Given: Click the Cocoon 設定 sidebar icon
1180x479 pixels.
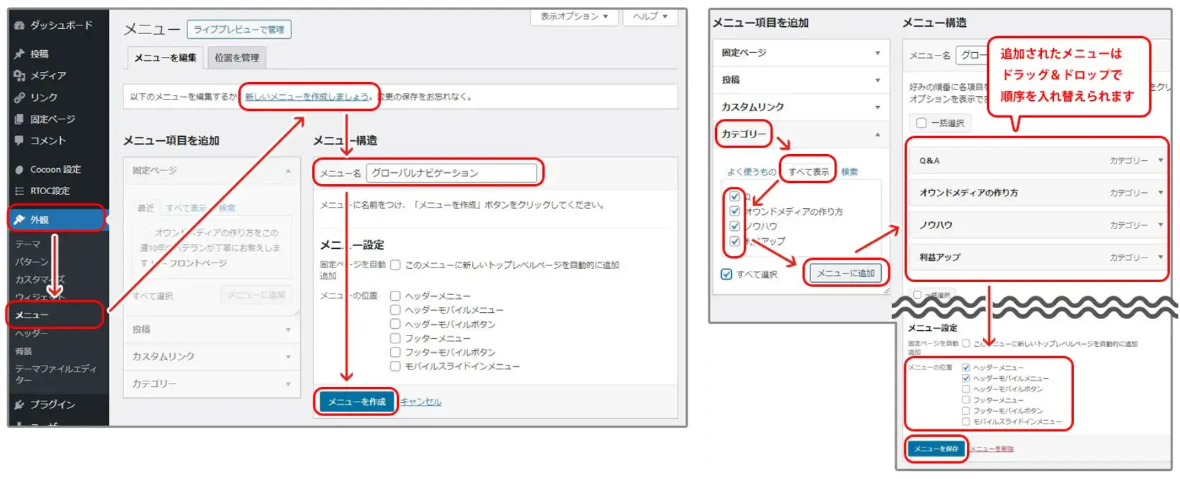Looking at the screenshot, I should point(19,169).
